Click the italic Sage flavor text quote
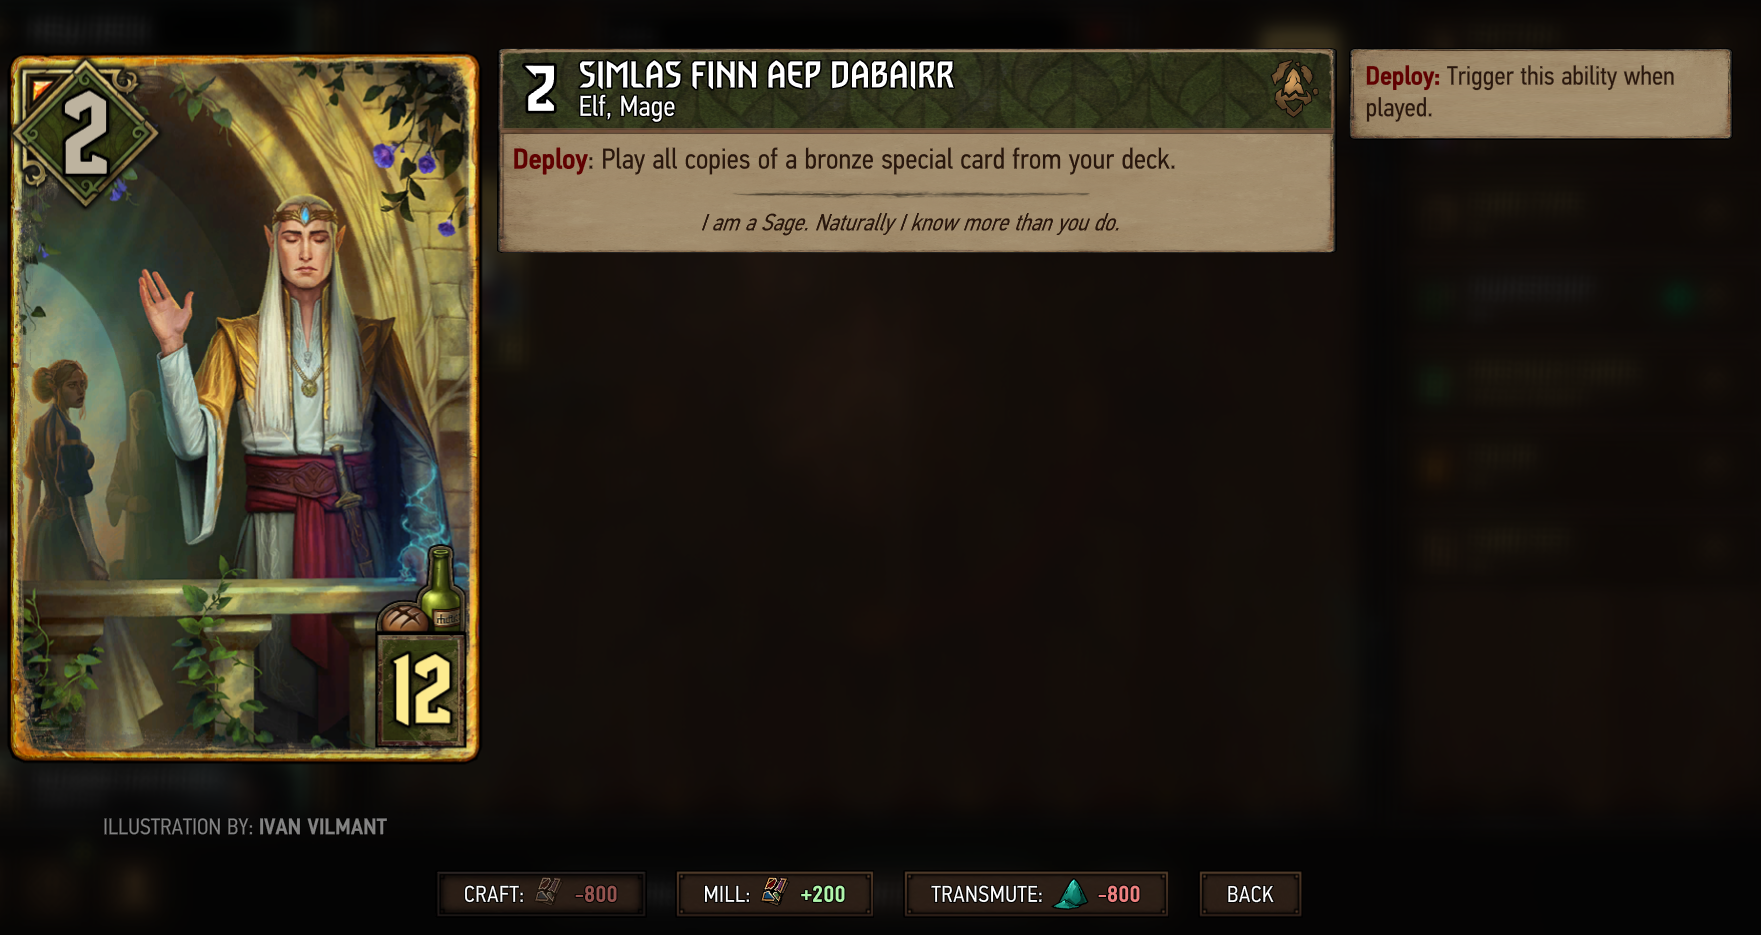1761x935 pixels. 910,222
